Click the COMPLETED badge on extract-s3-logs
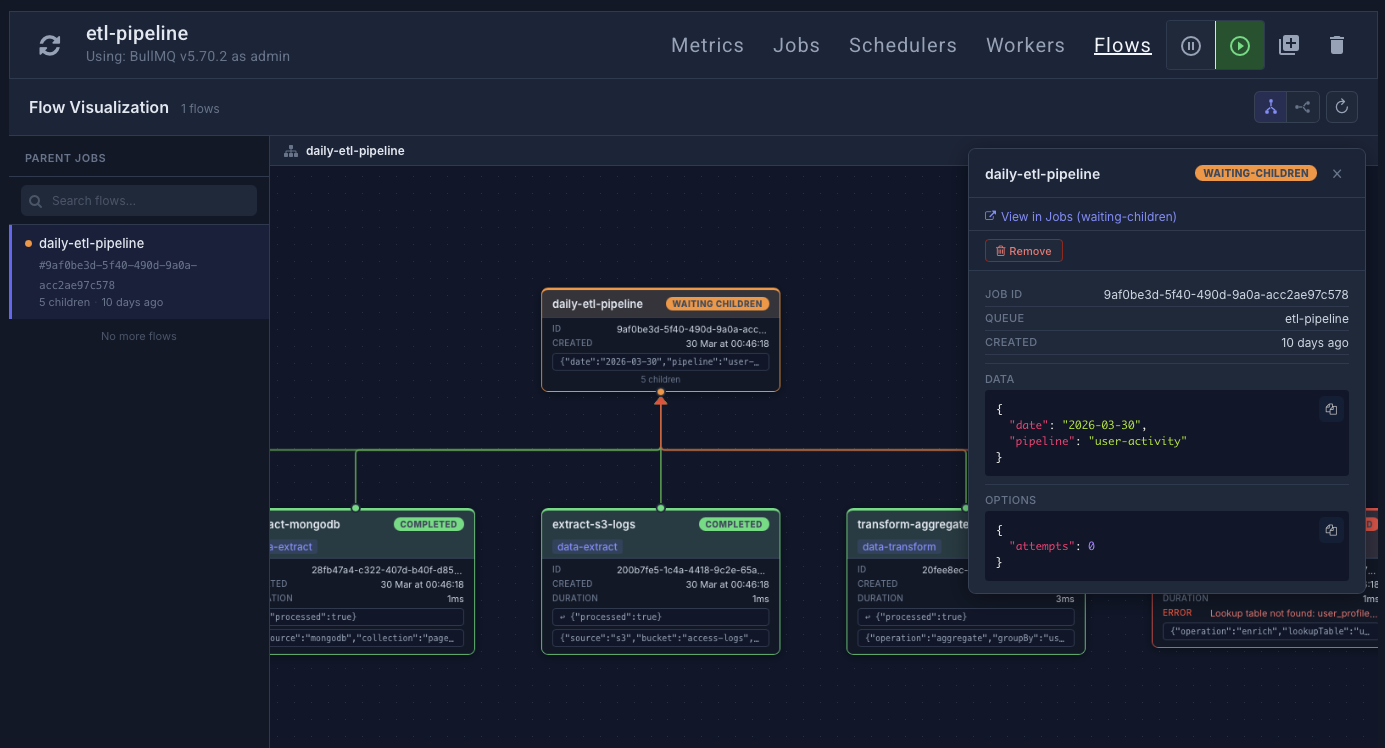The height and width of the screenshot is (748, 1385). tap(734, 524)
